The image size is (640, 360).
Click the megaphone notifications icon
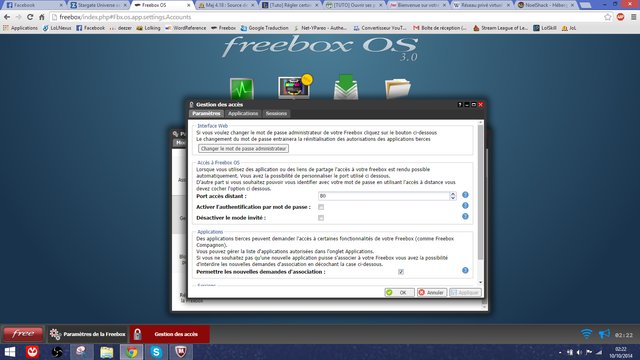604,334
